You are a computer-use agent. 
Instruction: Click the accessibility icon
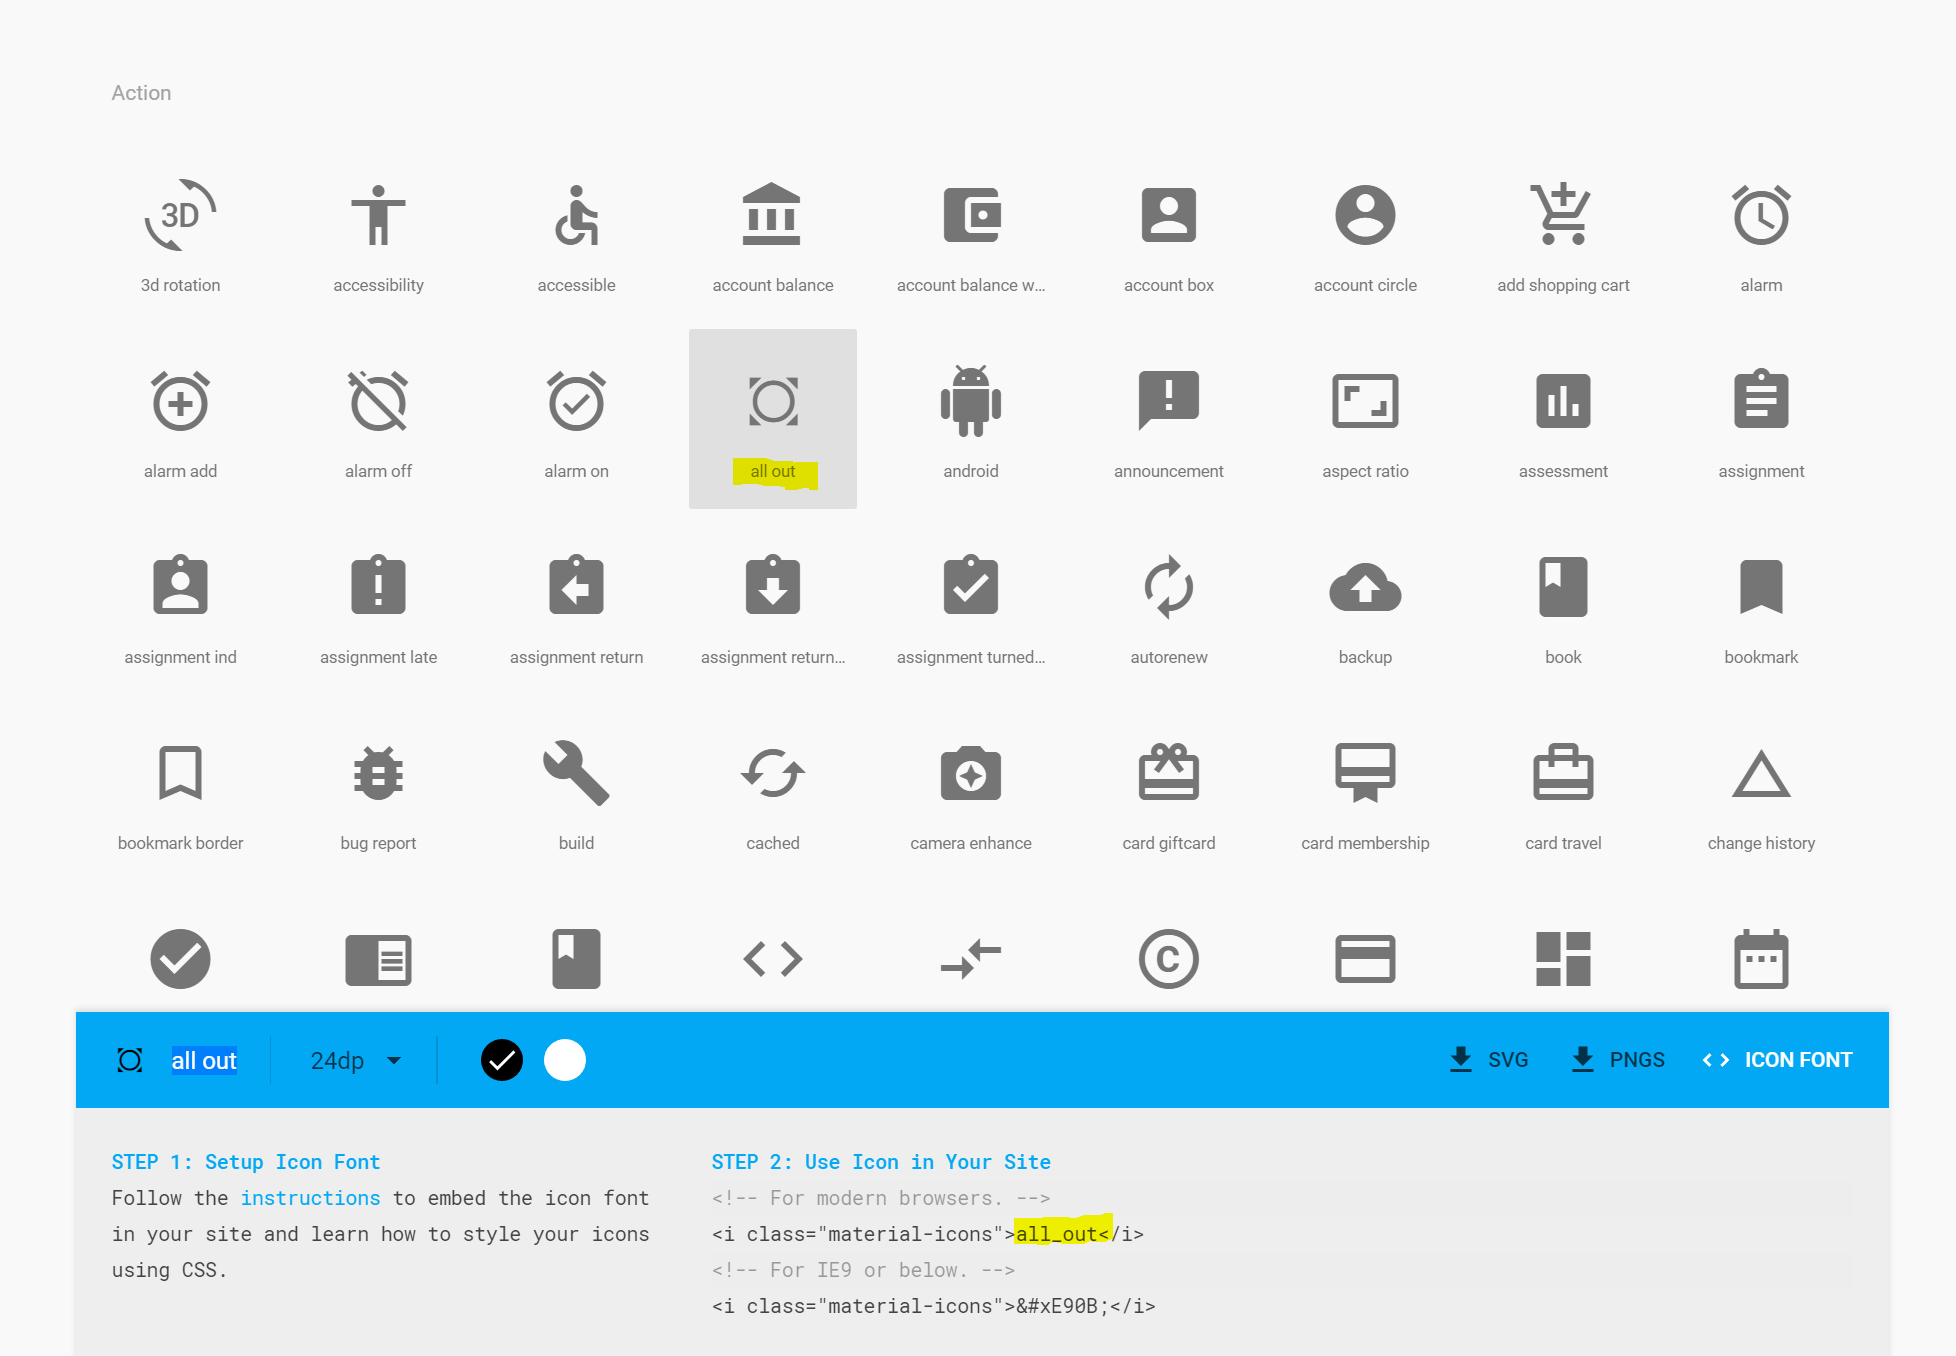coord(377,214)
